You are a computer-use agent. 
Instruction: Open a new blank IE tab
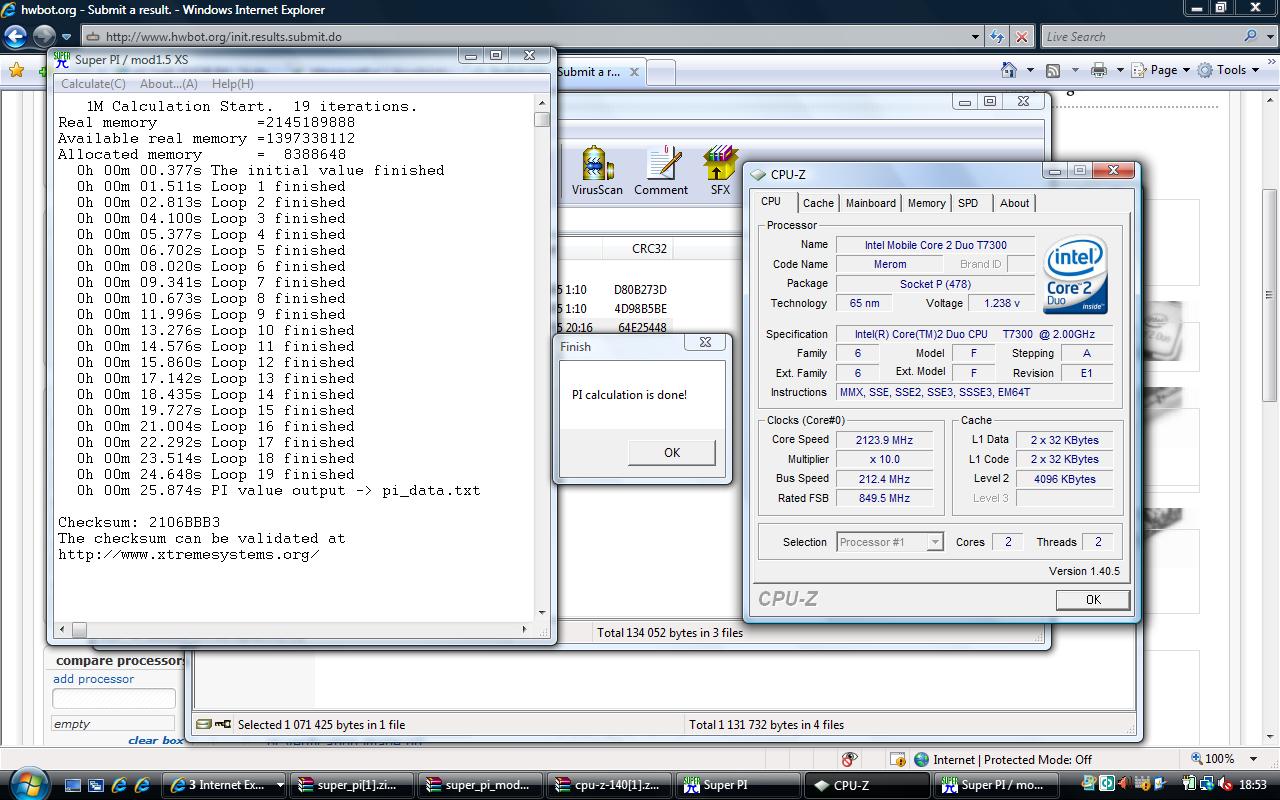click(661, 72)
